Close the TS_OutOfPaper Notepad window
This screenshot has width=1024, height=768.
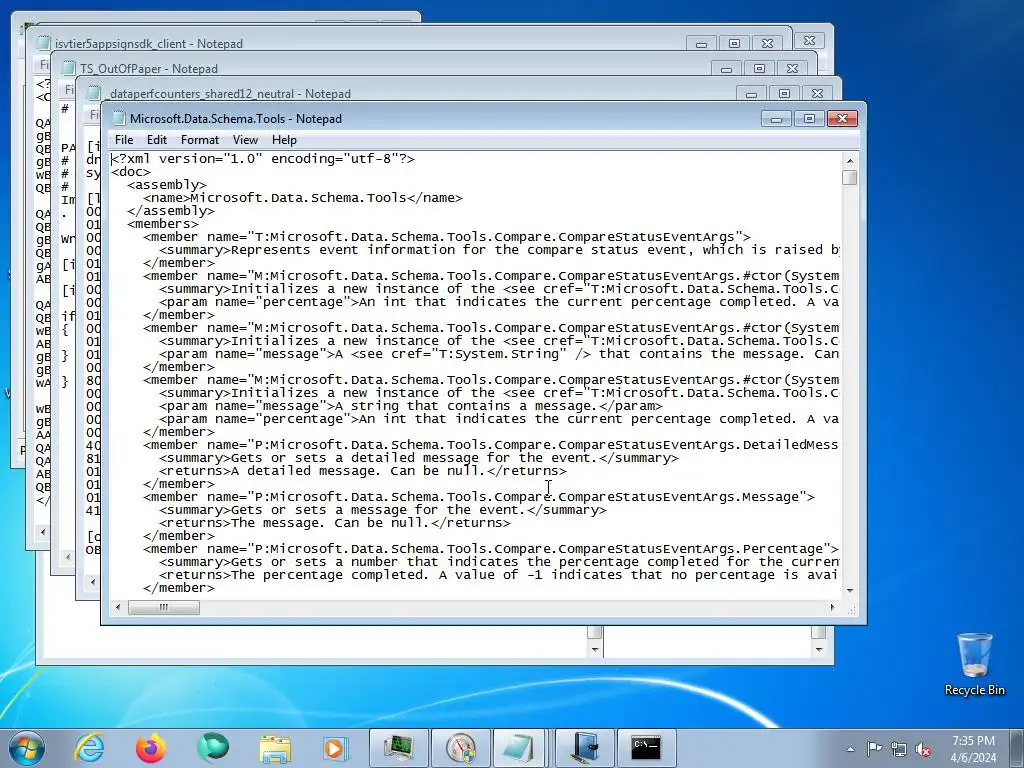pyautogui.click(x=792, y=69)
